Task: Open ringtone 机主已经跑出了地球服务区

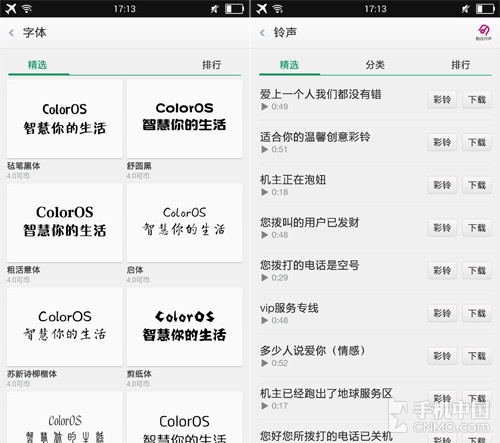Action: (326, 393)
